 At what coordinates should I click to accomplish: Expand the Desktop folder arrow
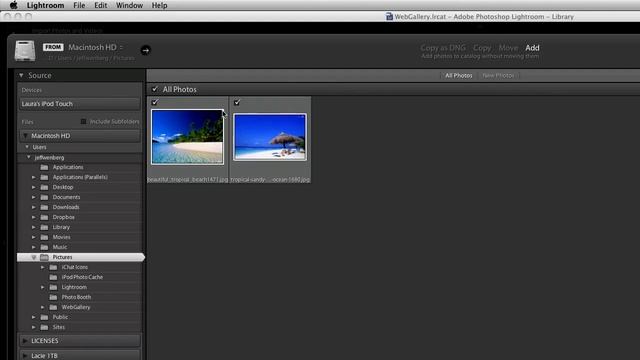tap(34, 187)
